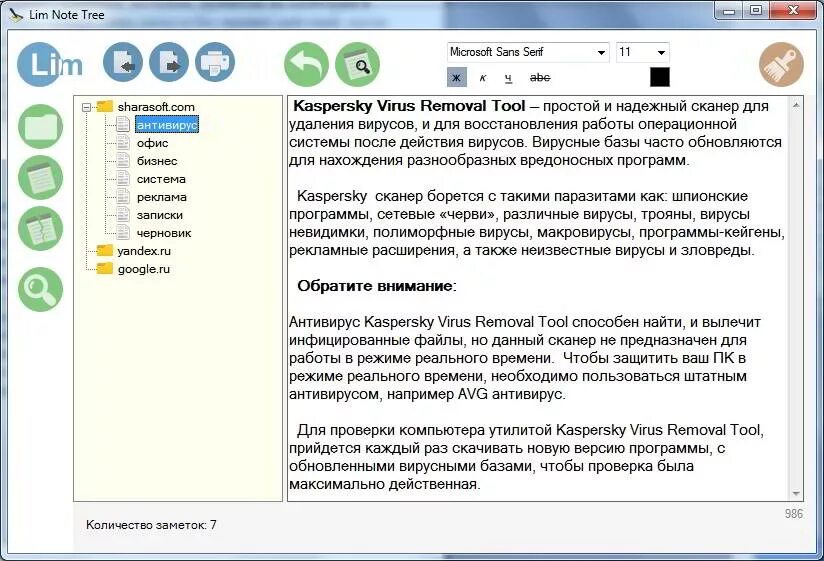824x561 pixels.
Task: Close the Lim Note Tree window
Action: click(794, 11)
